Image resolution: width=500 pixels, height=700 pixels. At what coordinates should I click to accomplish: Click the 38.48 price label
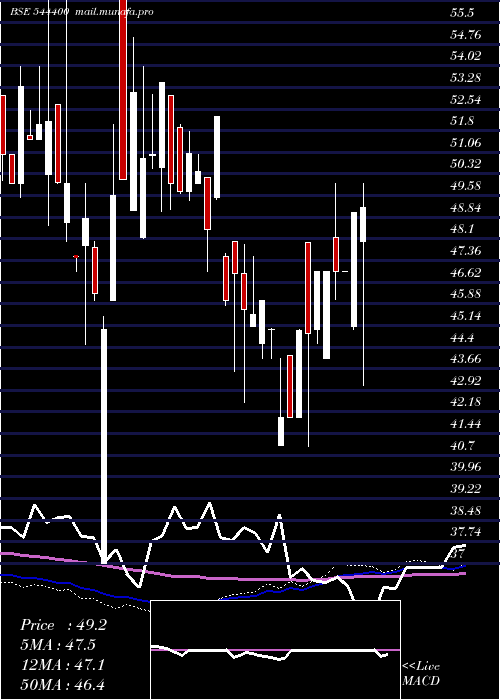tap(466, 511)
